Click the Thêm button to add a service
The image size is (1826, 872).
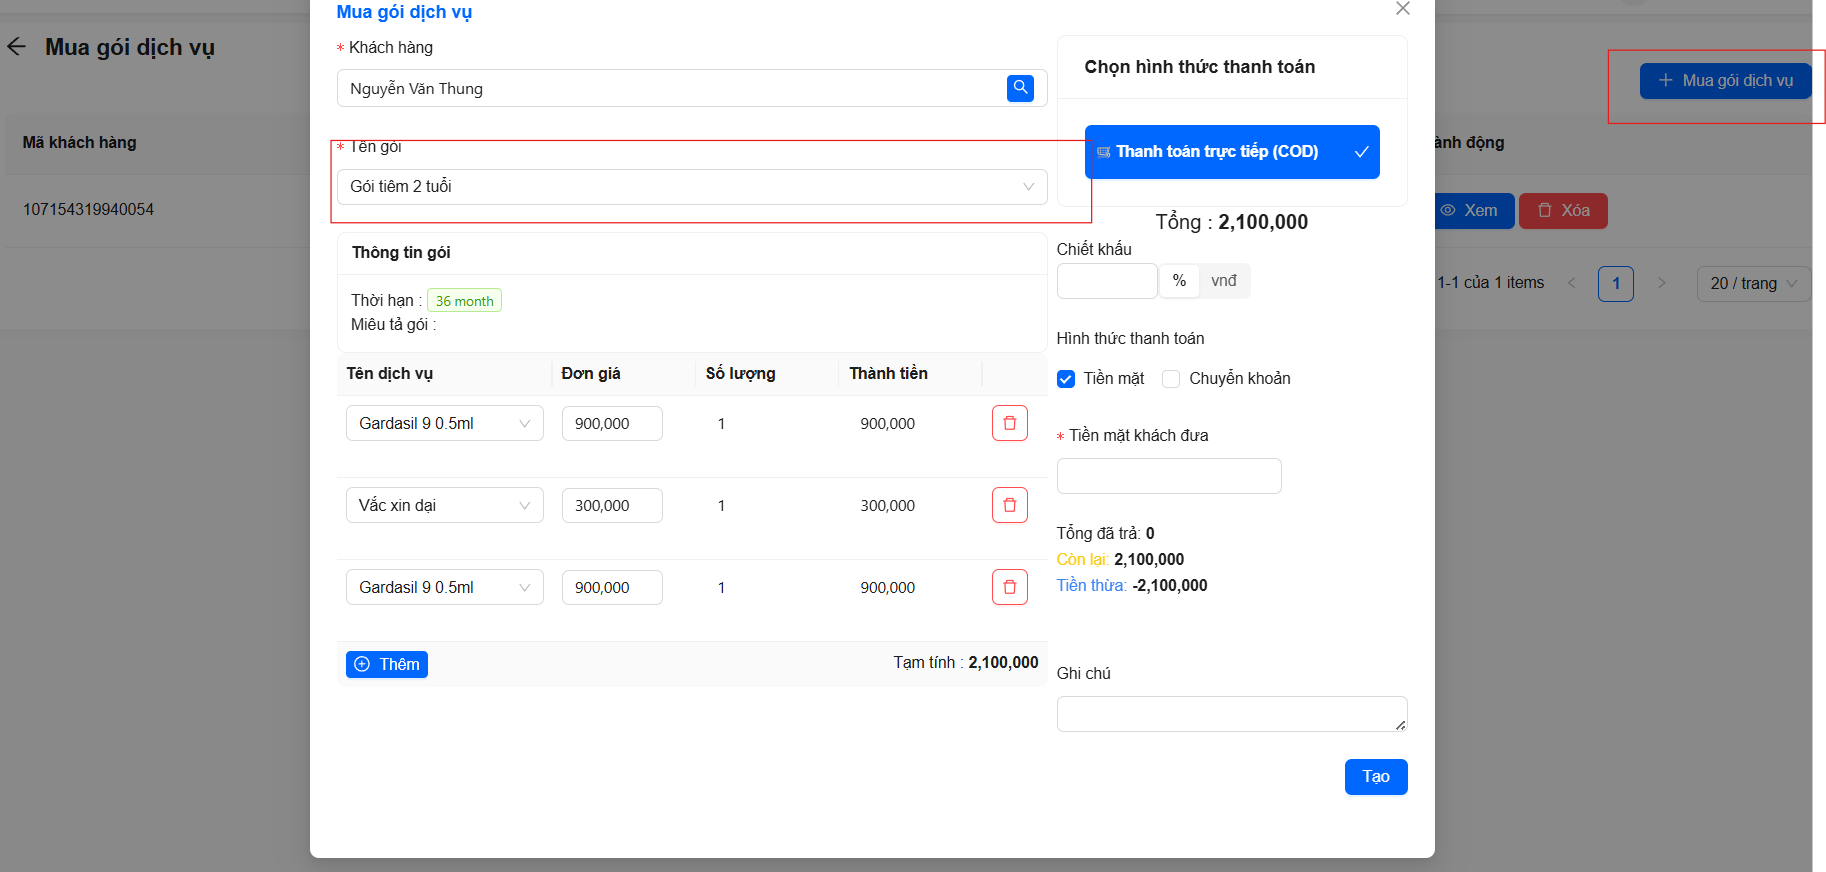pyautogui.click(x=387, y=664)
